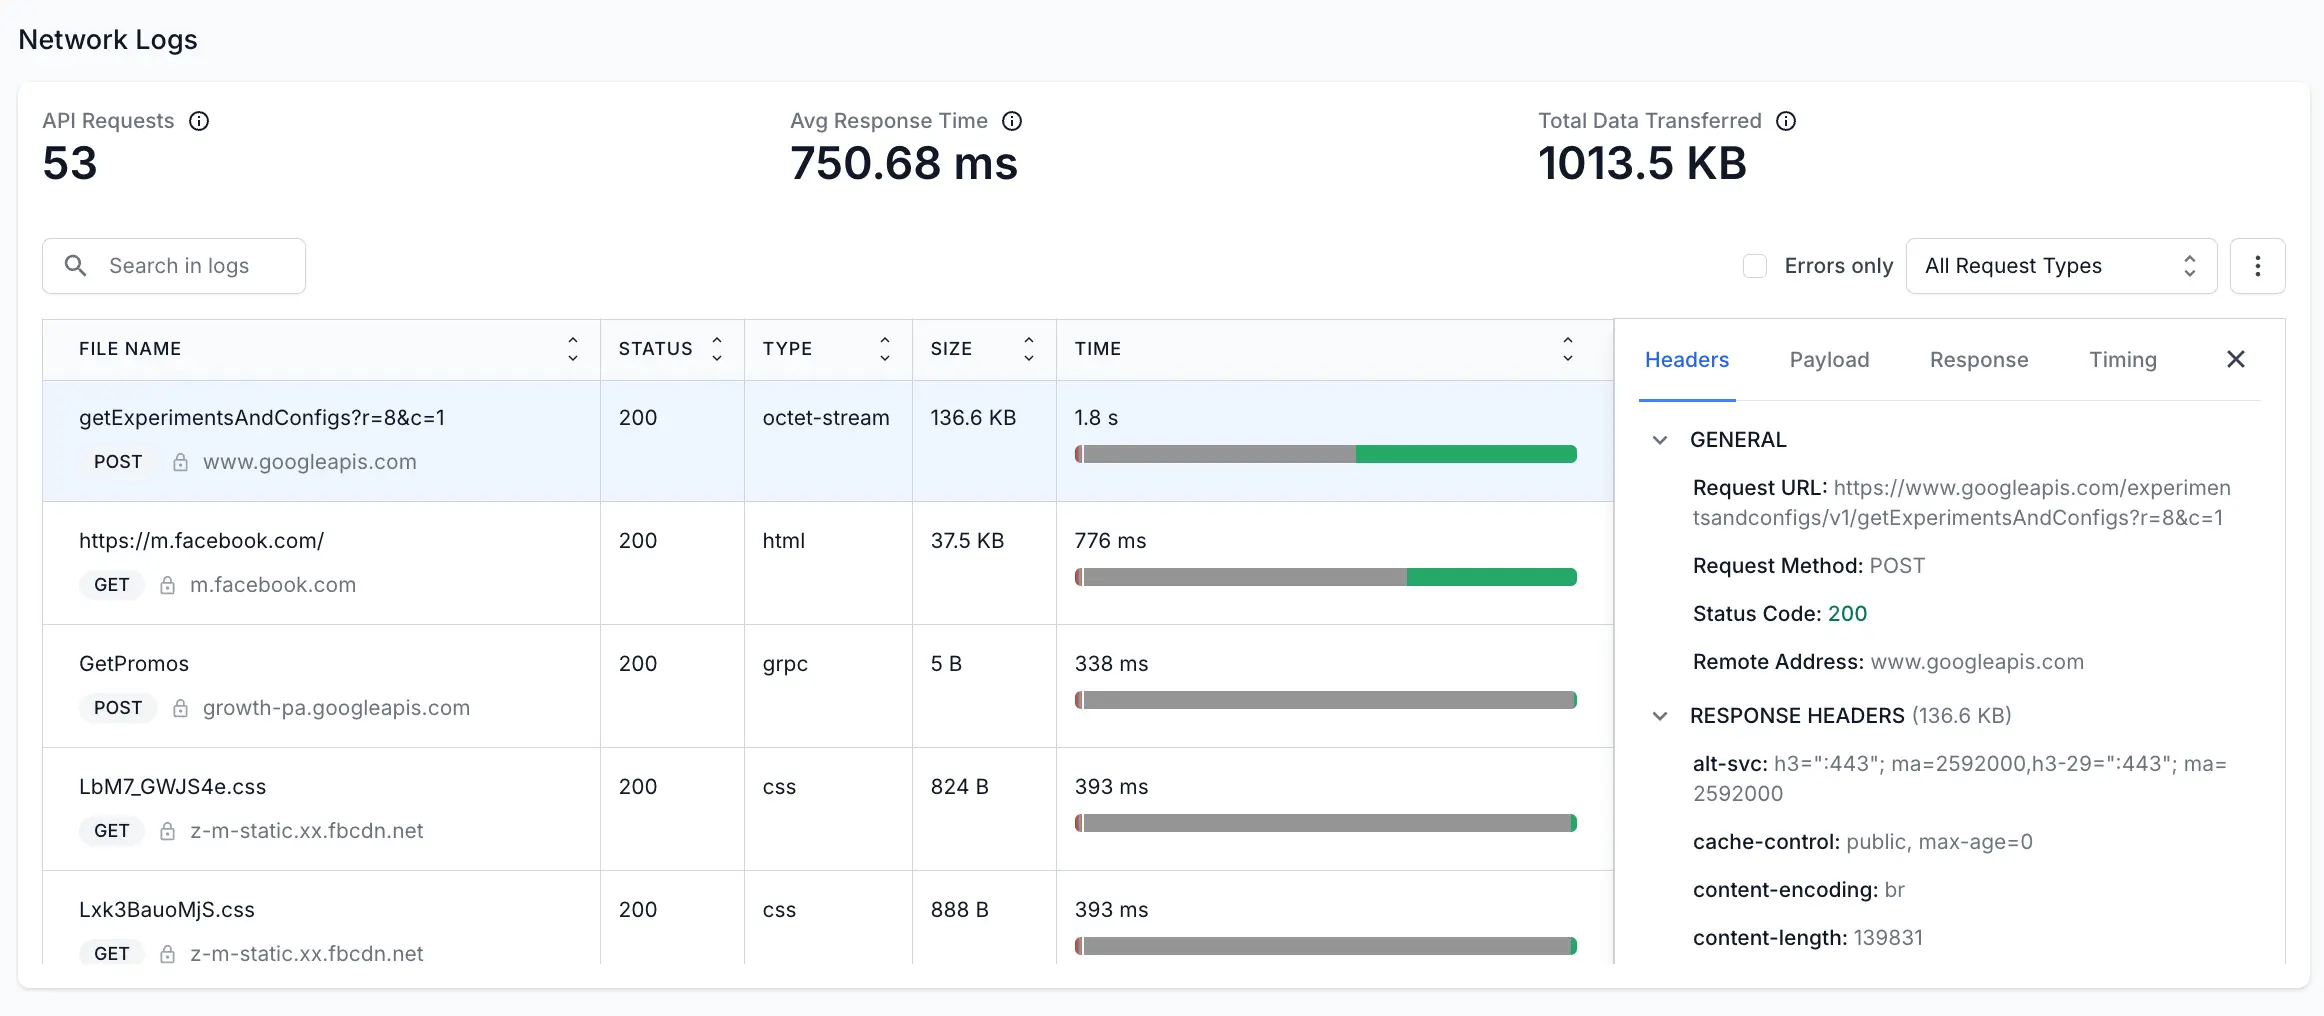Image resolution: width=2324 pixels, height=1016 pixels.
Task: Close the request details panel
Action: pos(2236,360)
